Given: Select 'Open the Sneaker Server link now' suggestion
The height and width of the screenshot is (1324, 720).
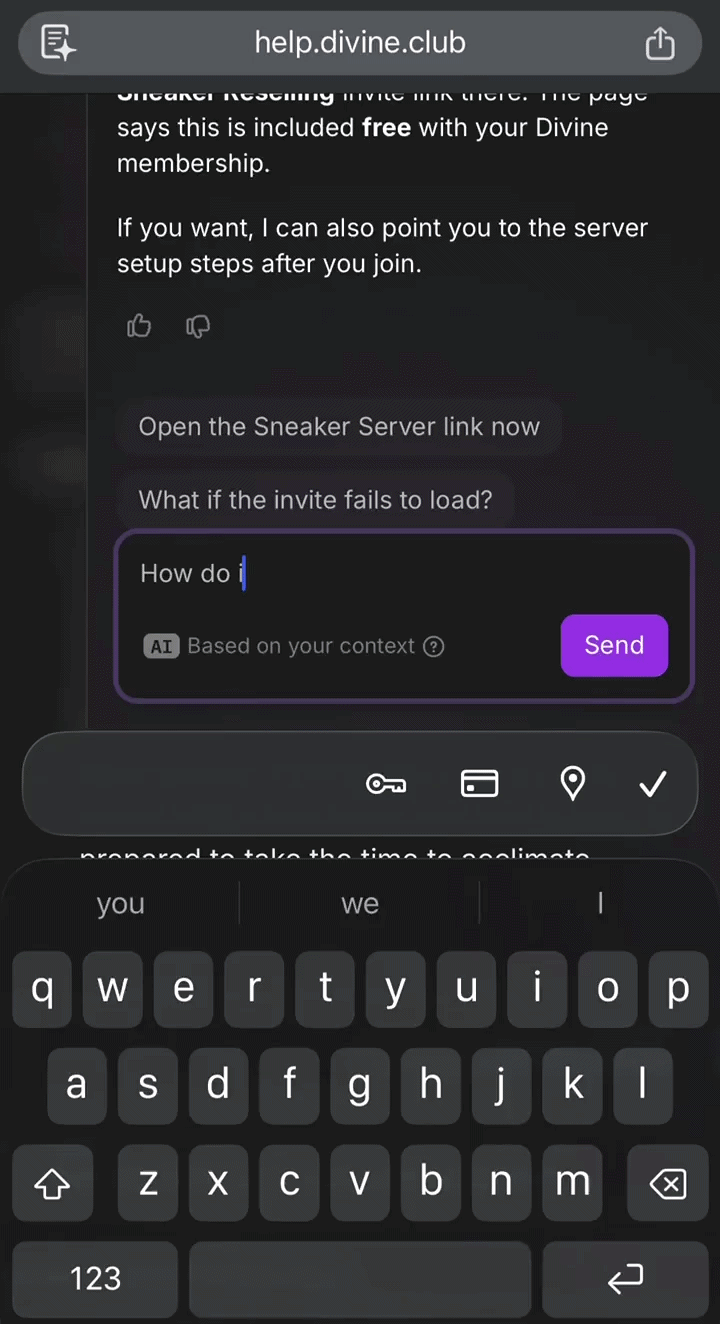Looking at the screenshot, I should [x=339, y=427].
